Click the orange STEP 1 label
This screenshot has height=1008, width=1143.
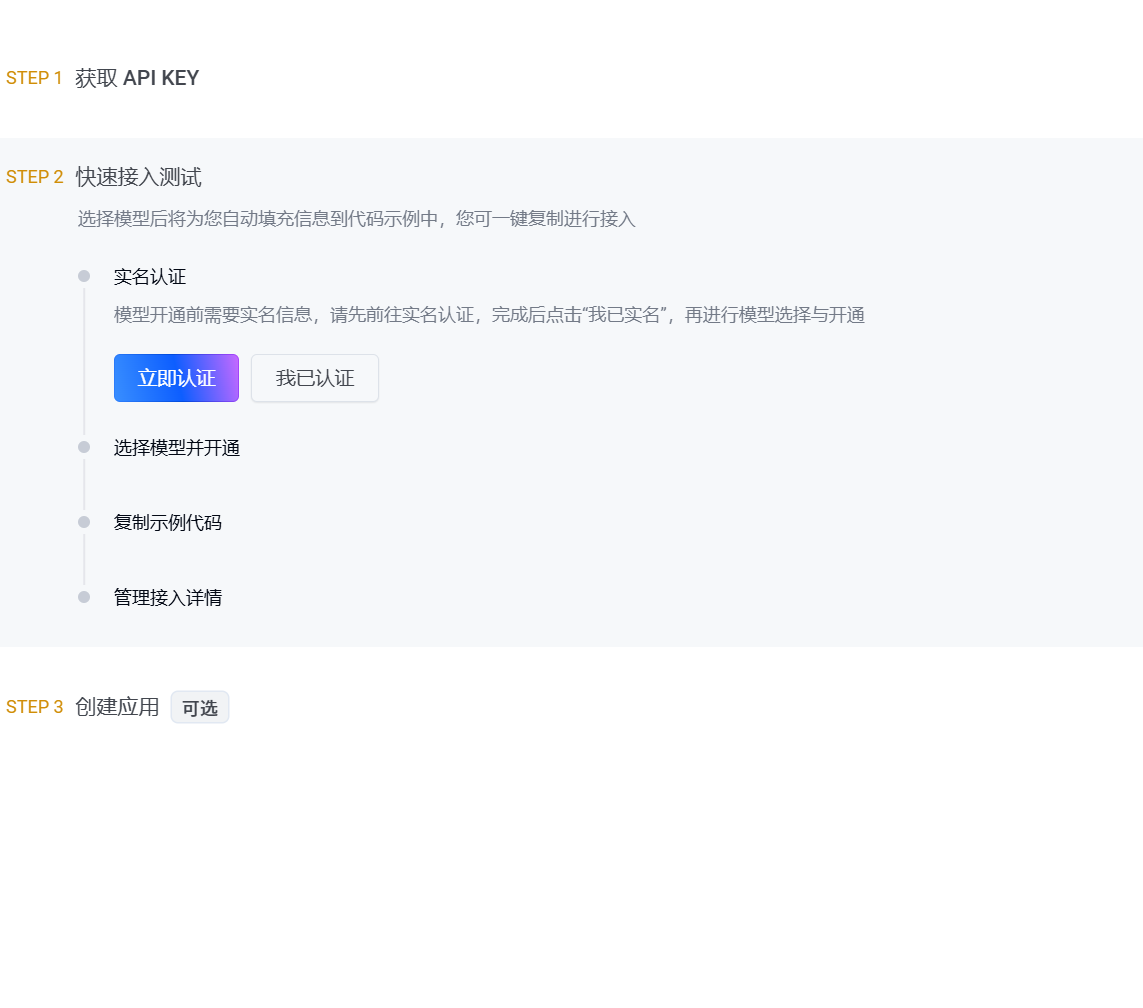click(x=34, y=78)
